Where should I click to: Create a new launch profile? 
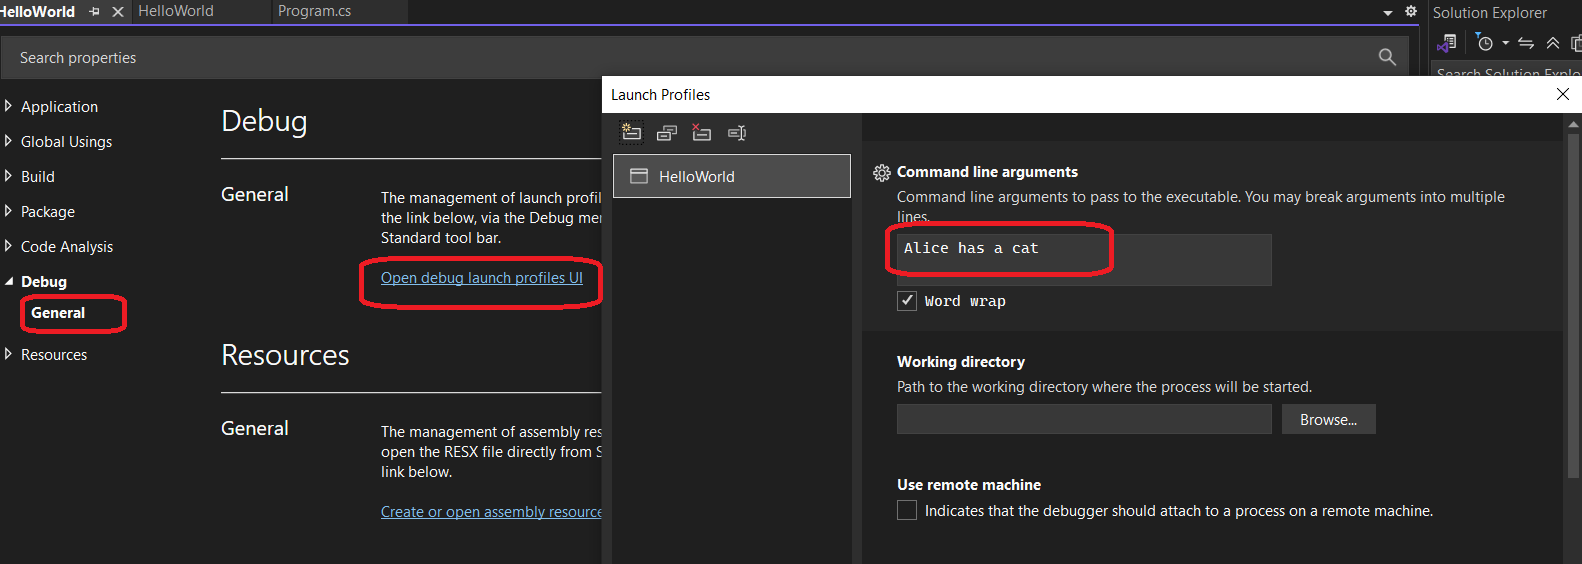tap(631, 132)
